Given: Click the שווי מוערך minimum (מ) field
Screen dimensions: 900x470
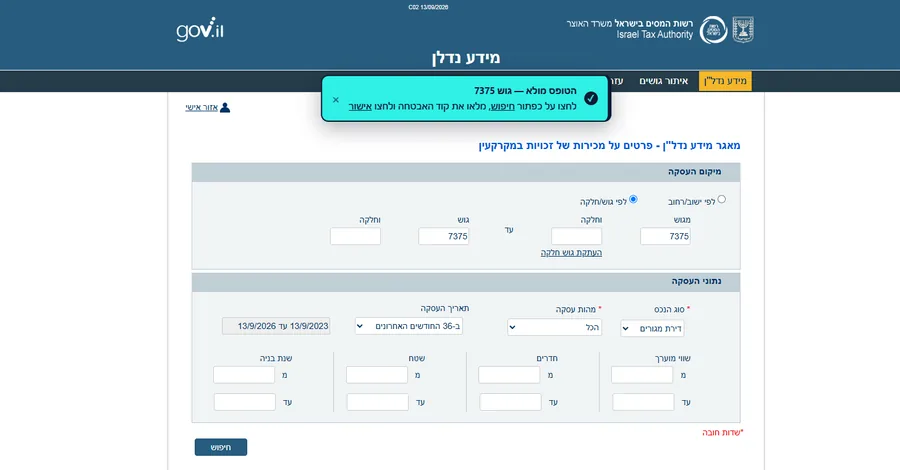Looking at the screenshot, I should pyautogui.click(x=642, y=375).
